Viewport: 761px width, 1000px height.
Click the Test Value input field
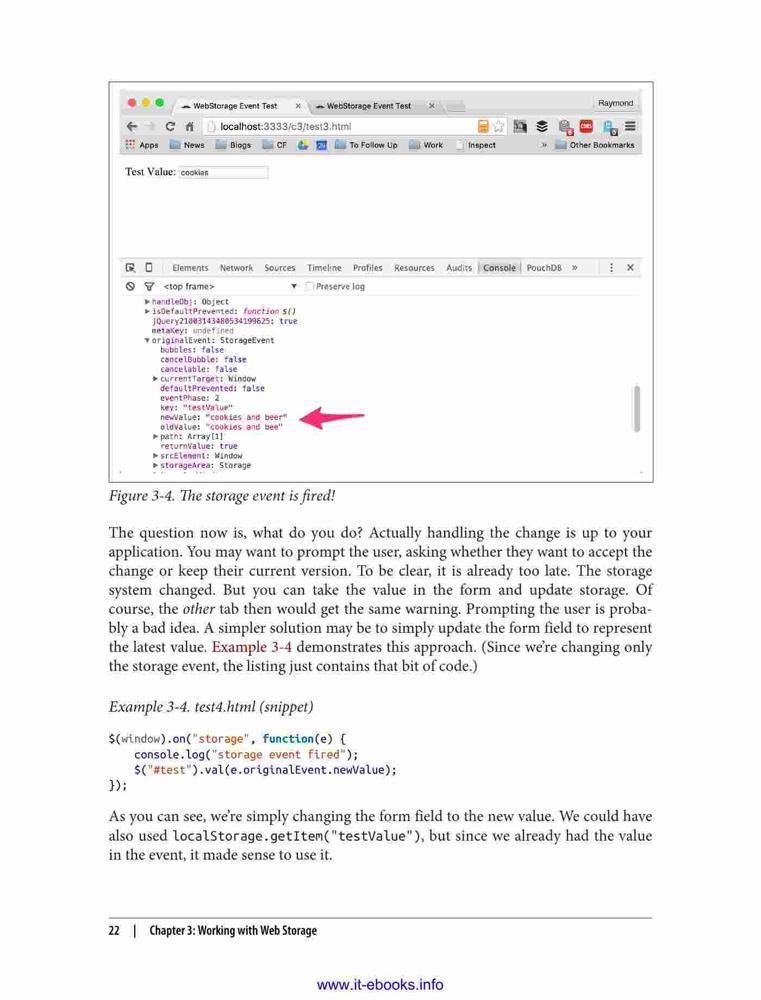(x=223, y=172)
